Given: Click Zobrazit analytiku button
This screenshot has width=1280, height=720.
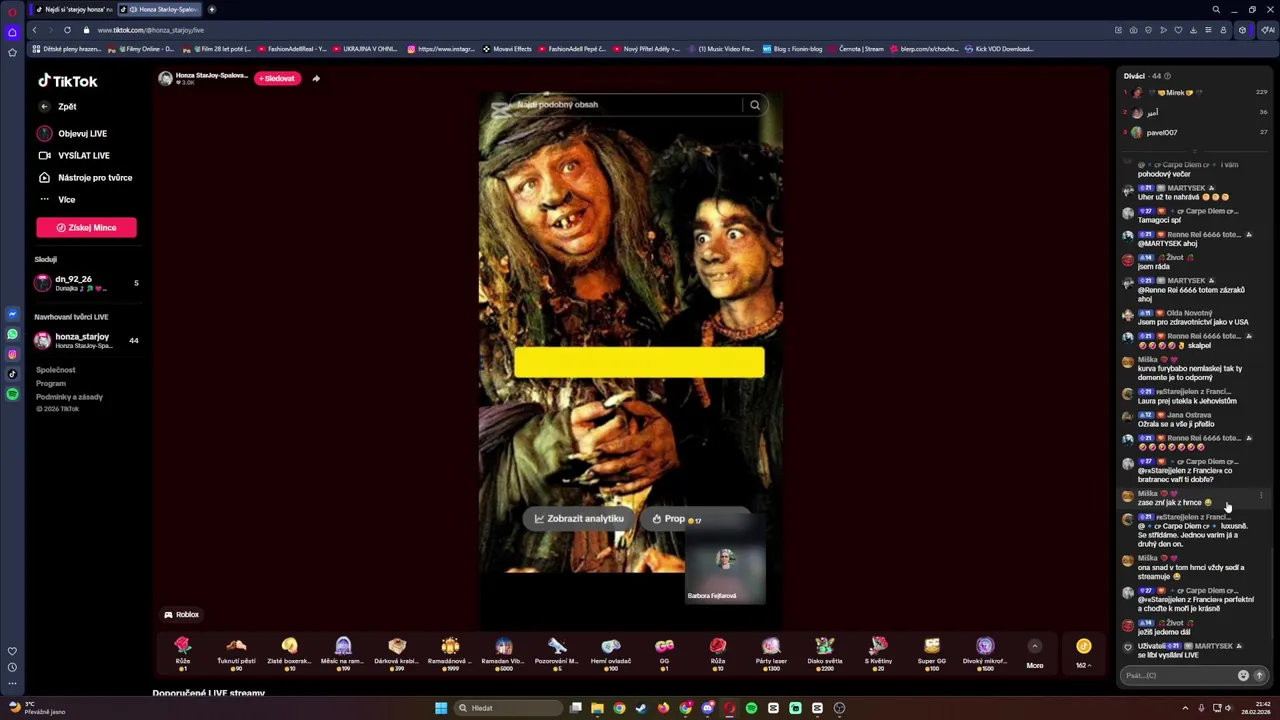Looking at the screenshot, I should [579, 518].
